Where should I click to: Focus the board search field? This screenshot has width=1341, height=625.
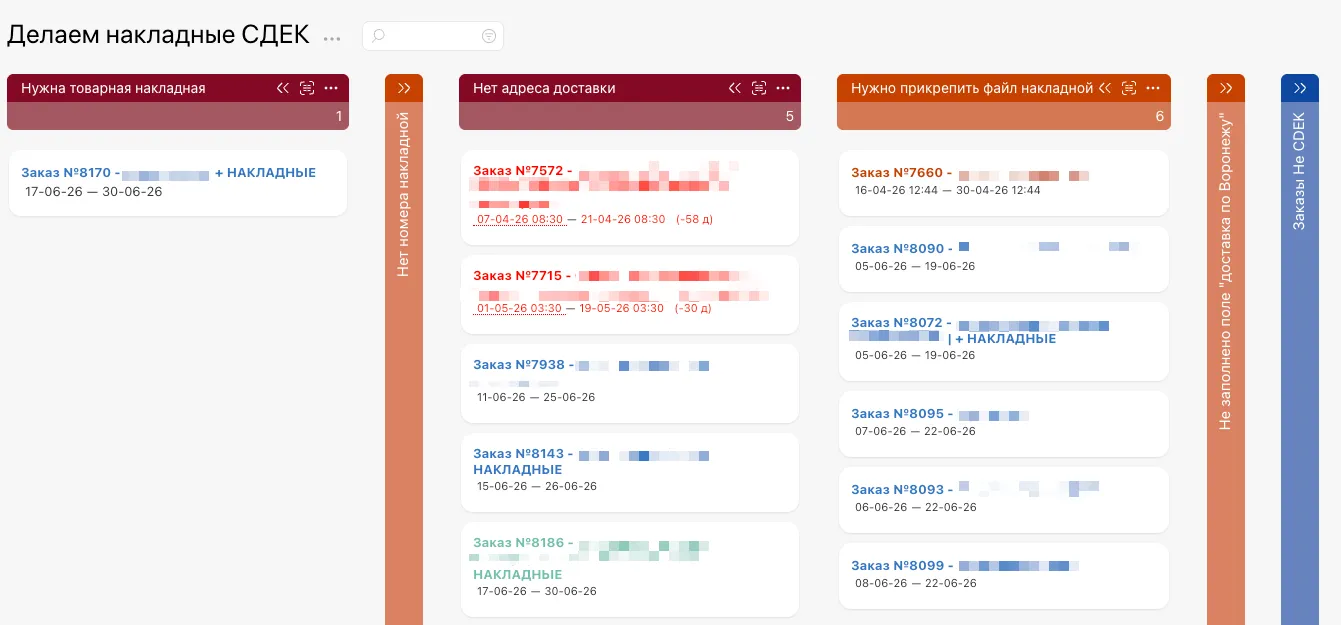[x=433, y=36]
